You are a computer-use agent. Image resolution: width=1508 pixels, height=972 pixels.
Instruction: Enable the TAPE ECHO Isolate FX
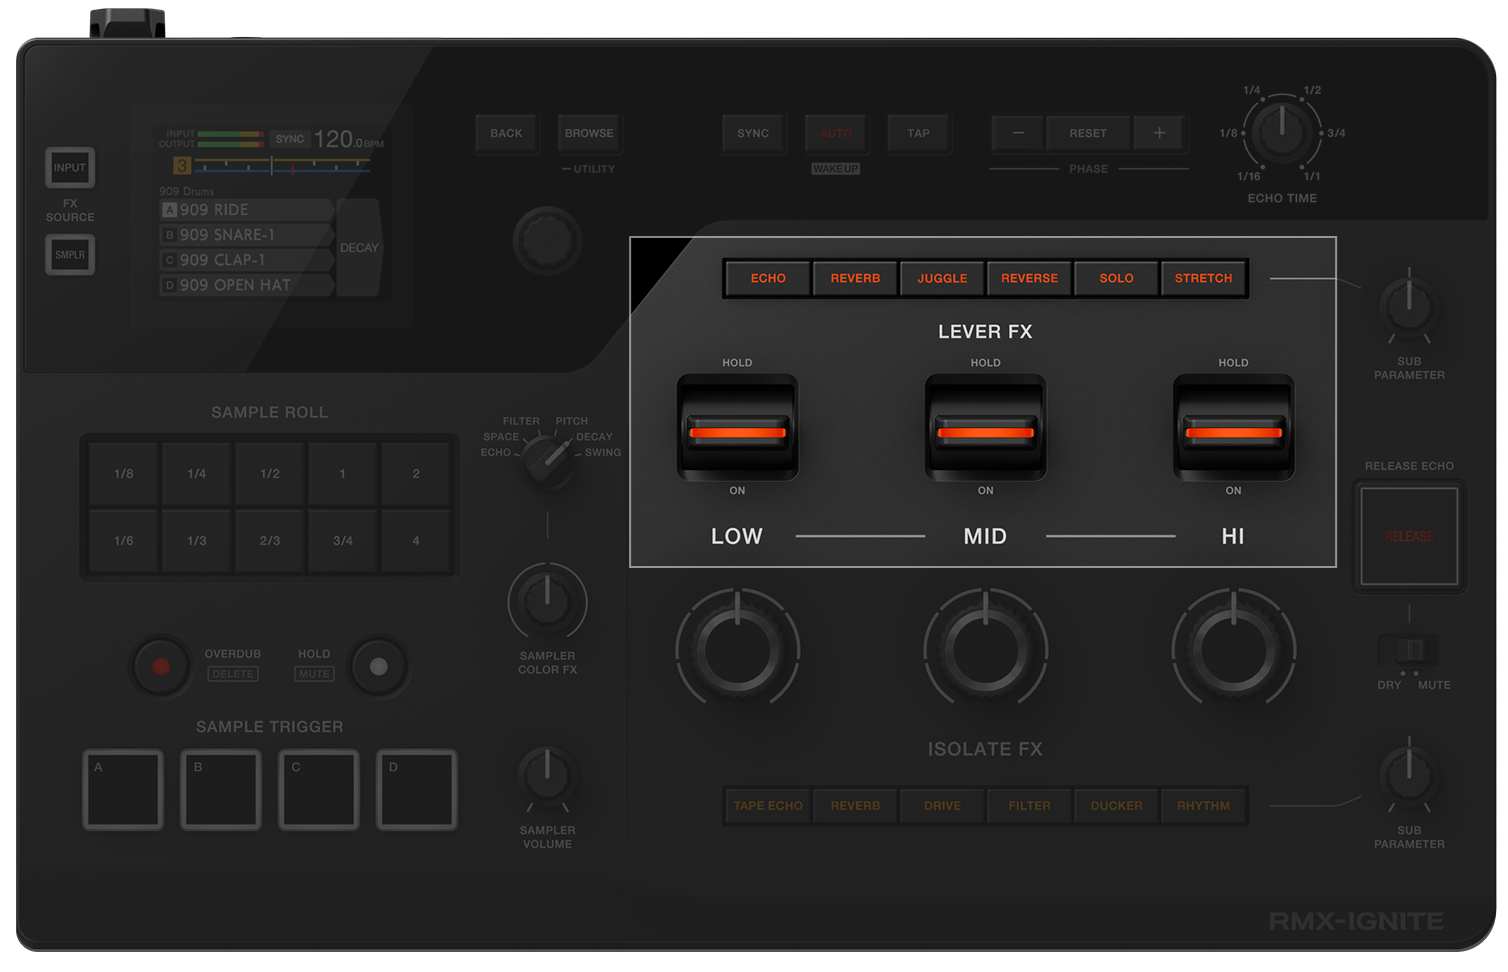point(766,806)
